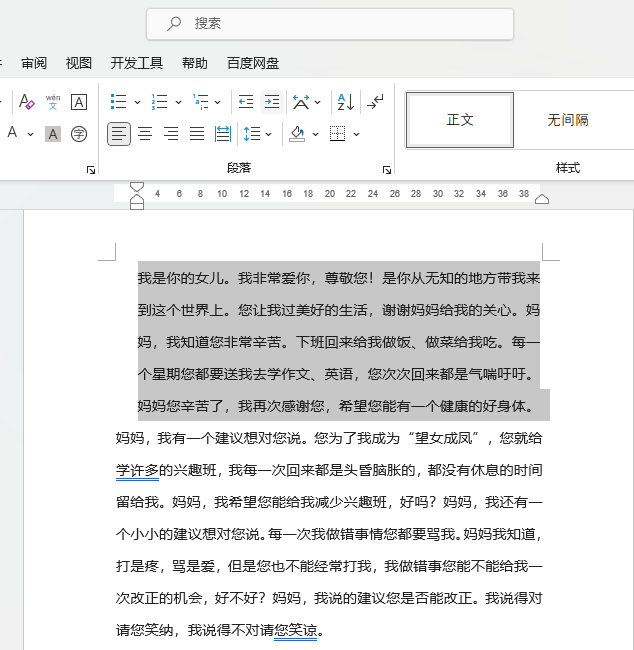634x650 pixels.
Task: Sort text with A-Z icon
Action: click(x=346, y=102)
